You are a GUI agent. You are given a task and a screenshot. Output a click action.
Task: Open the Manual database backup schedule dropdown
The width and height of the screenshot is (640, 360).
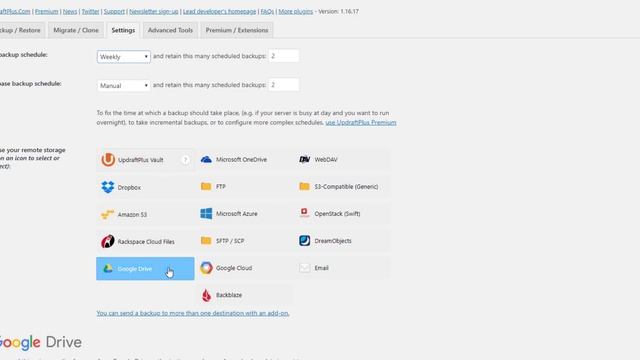tap(124, 85)
